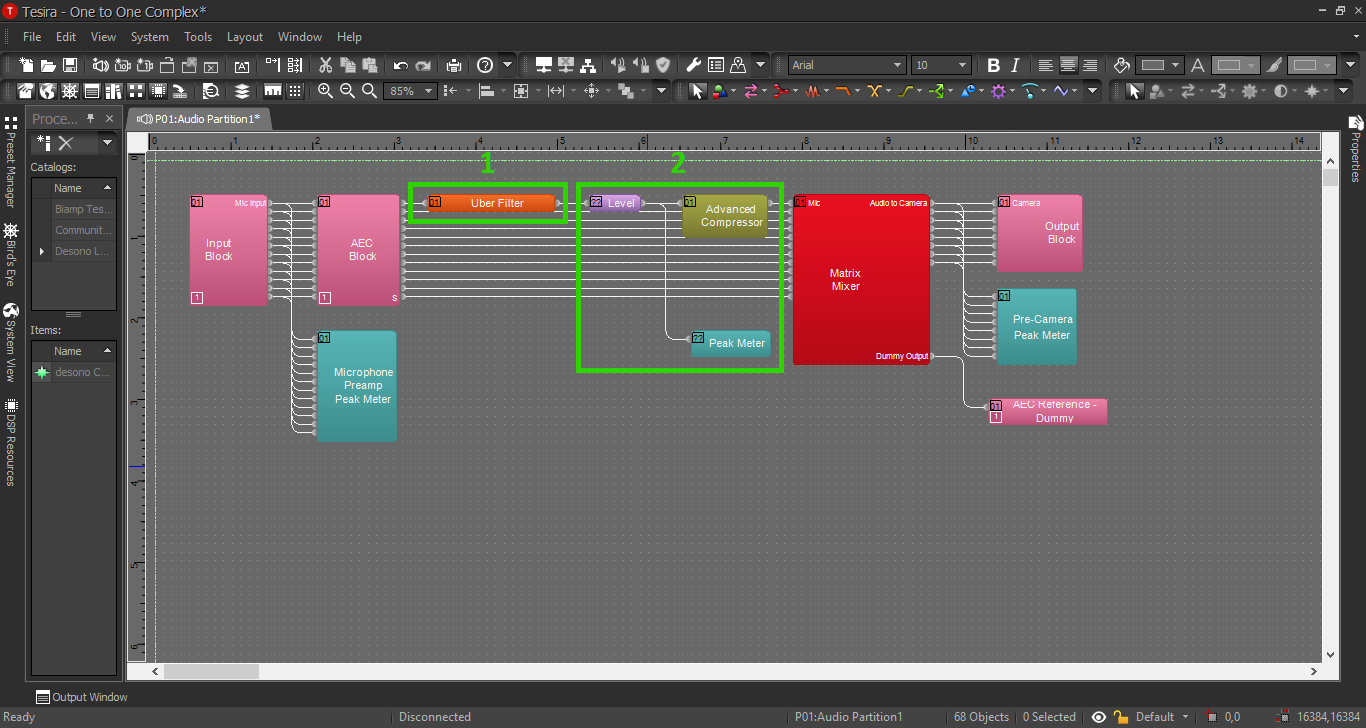Viewport: 1366px width, 728px height.
Task: Toggle the grid dots icon
Action: [295, 91]
